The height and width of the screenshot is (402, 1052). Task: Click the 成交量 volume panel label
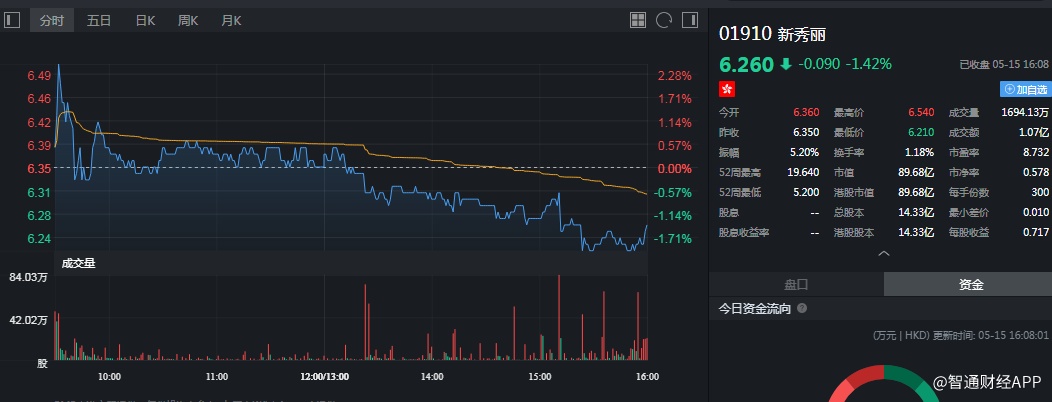(x=79, y=263)
